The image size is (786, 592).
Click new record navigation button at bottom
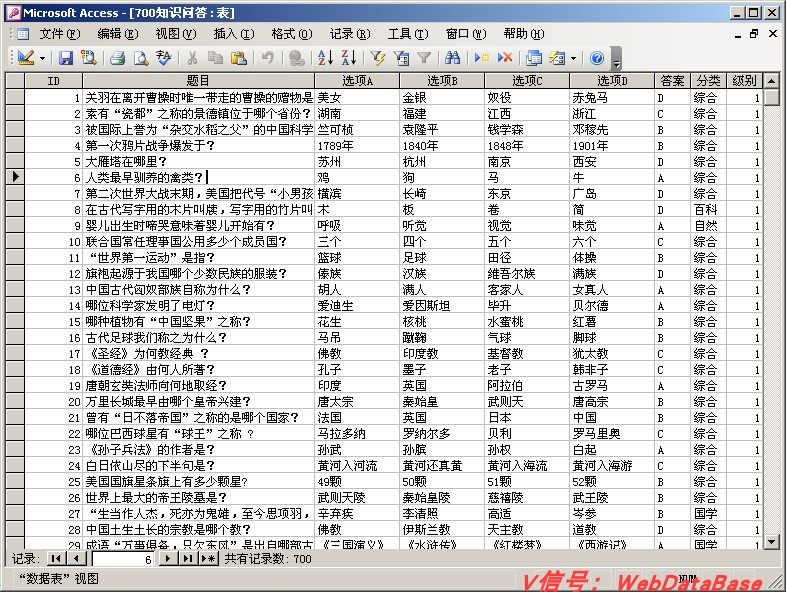tap(208, 558)
